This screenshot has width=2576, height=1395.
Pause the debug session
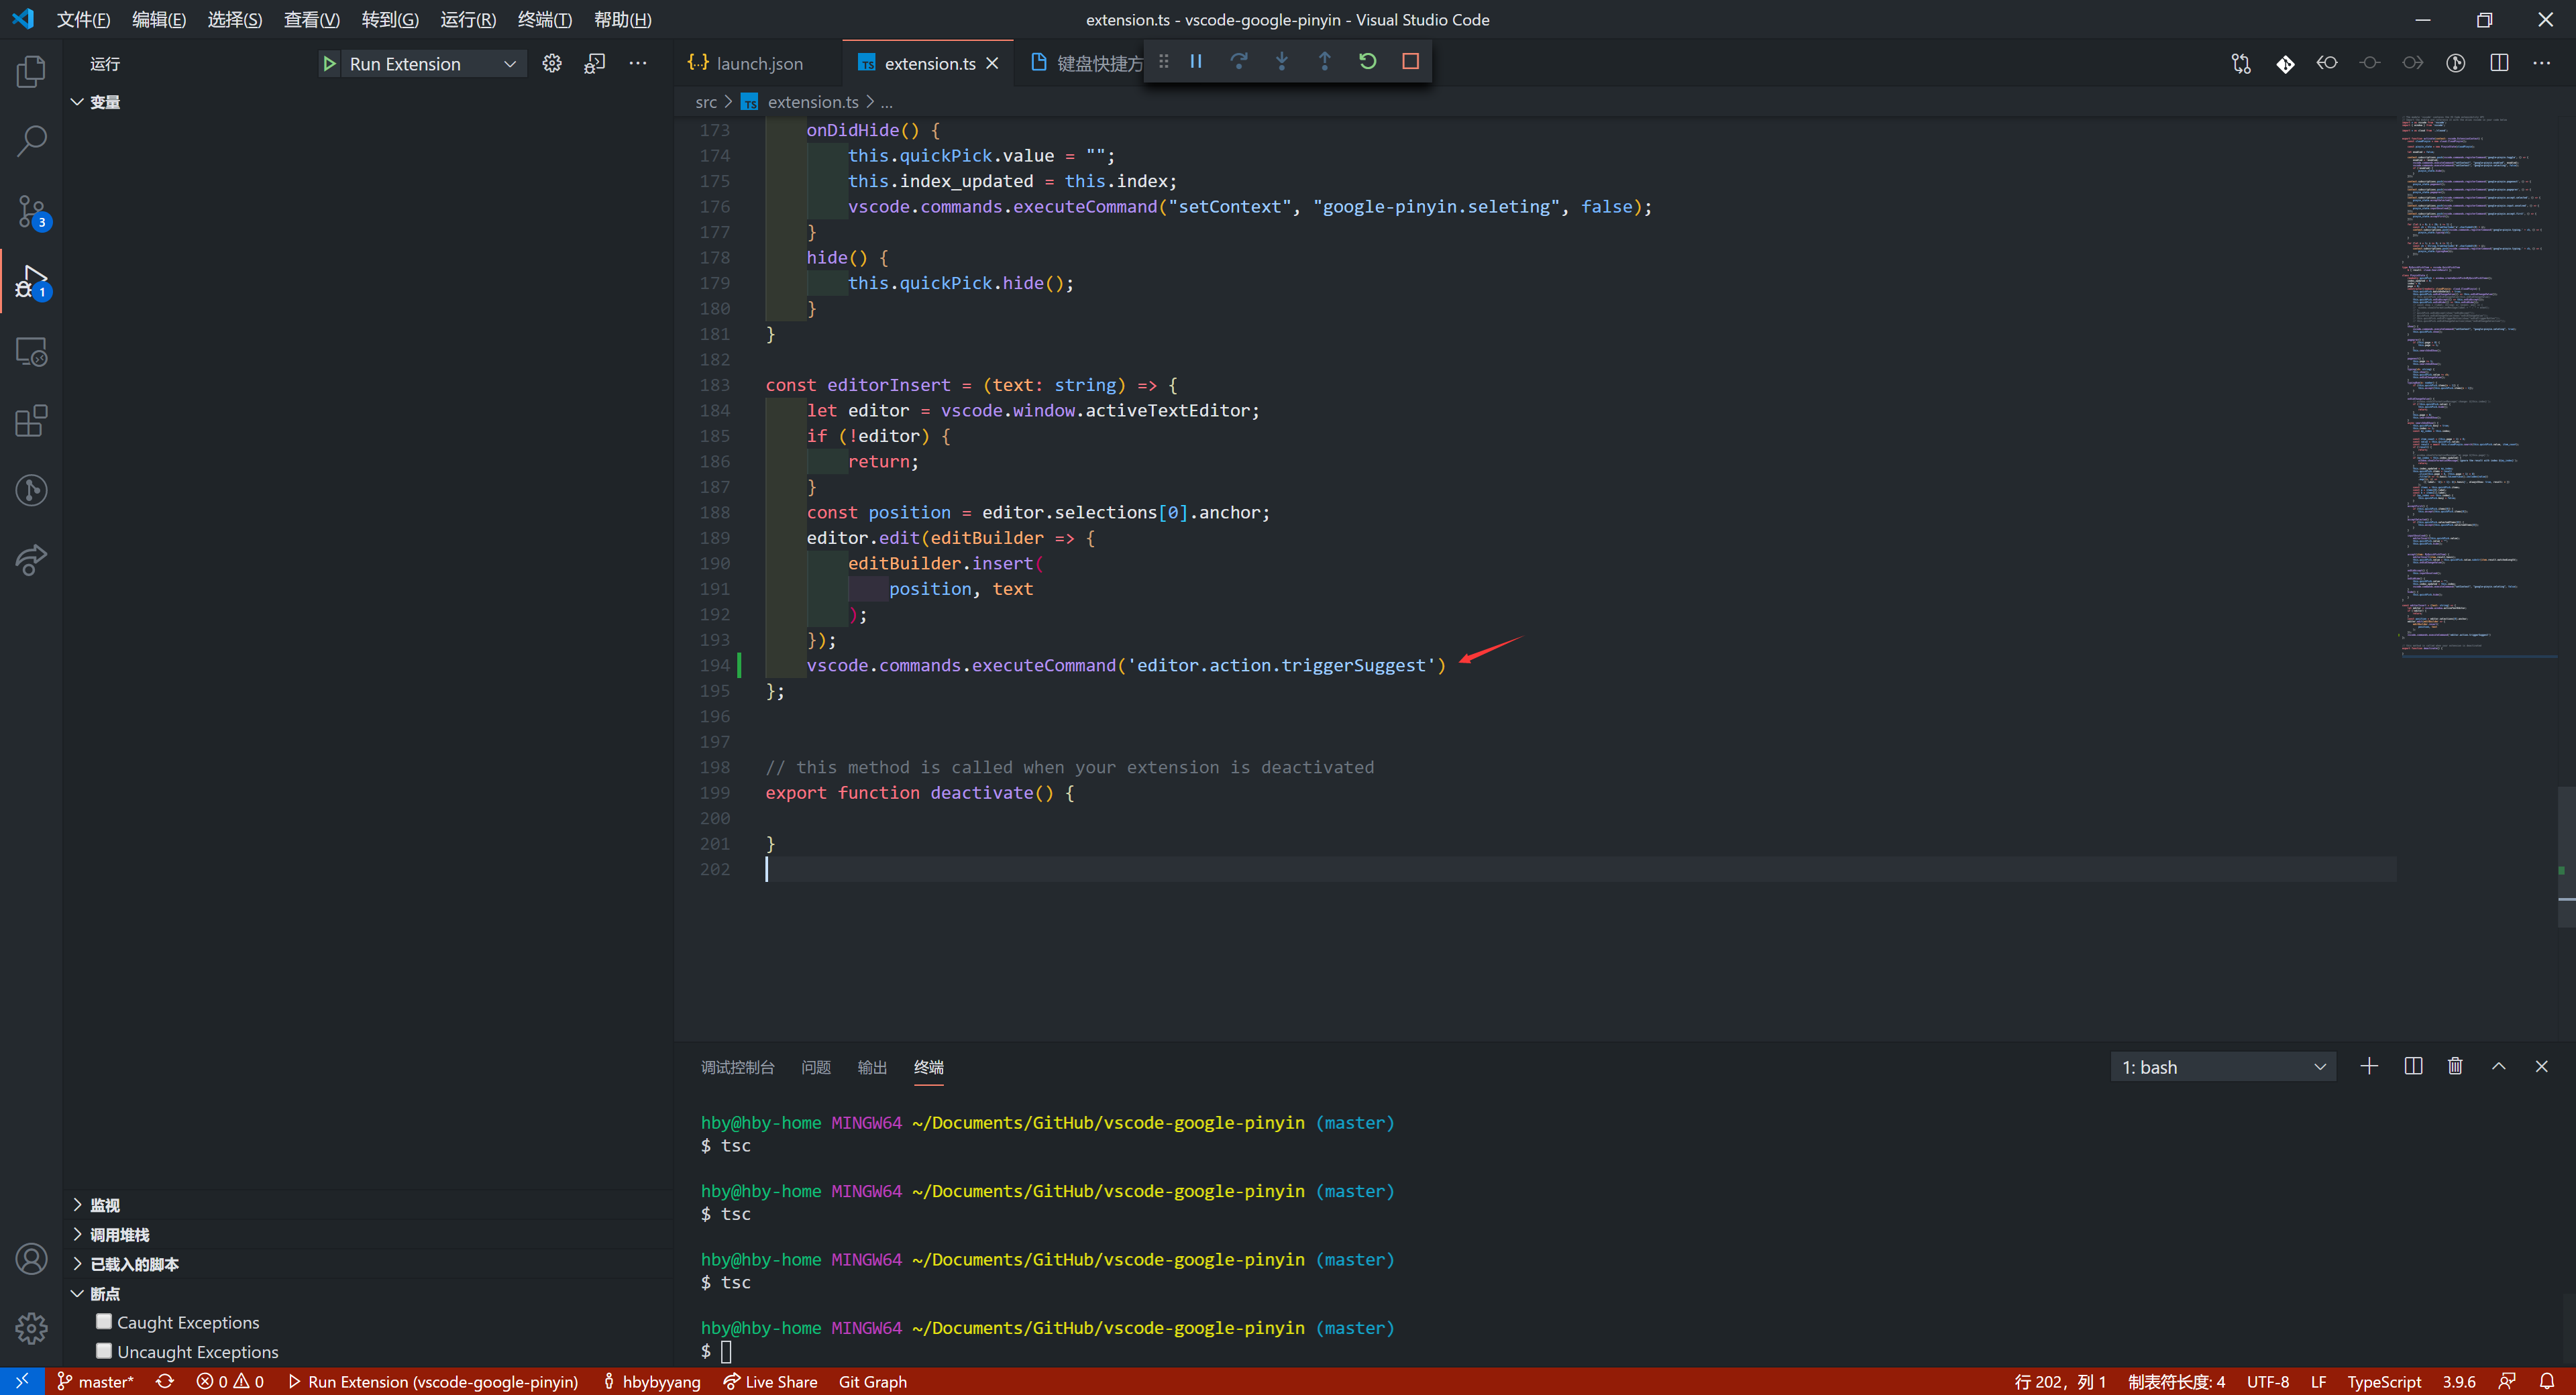[1196, 61]
